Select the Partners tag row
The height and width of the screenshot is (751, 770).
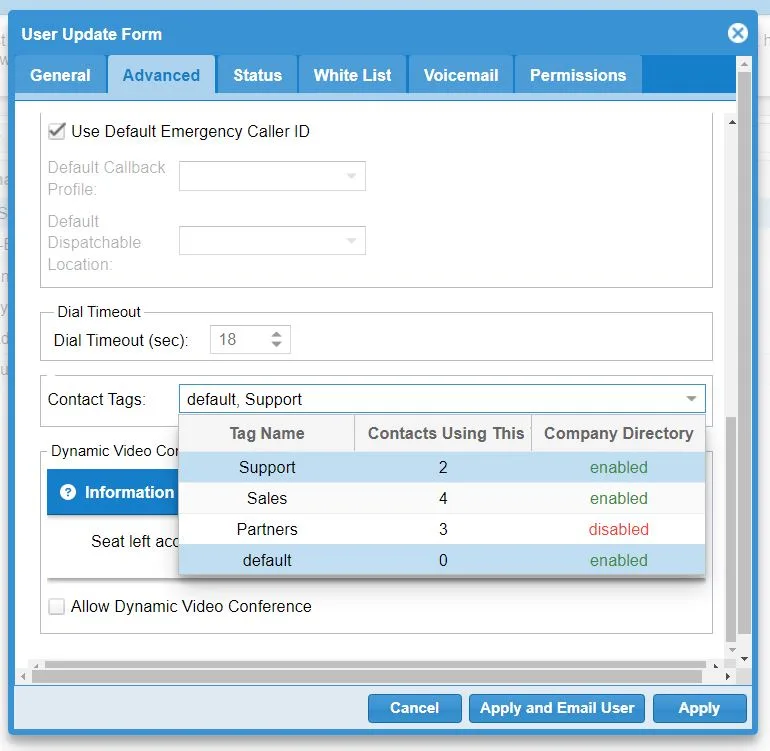tap(442, 529)
